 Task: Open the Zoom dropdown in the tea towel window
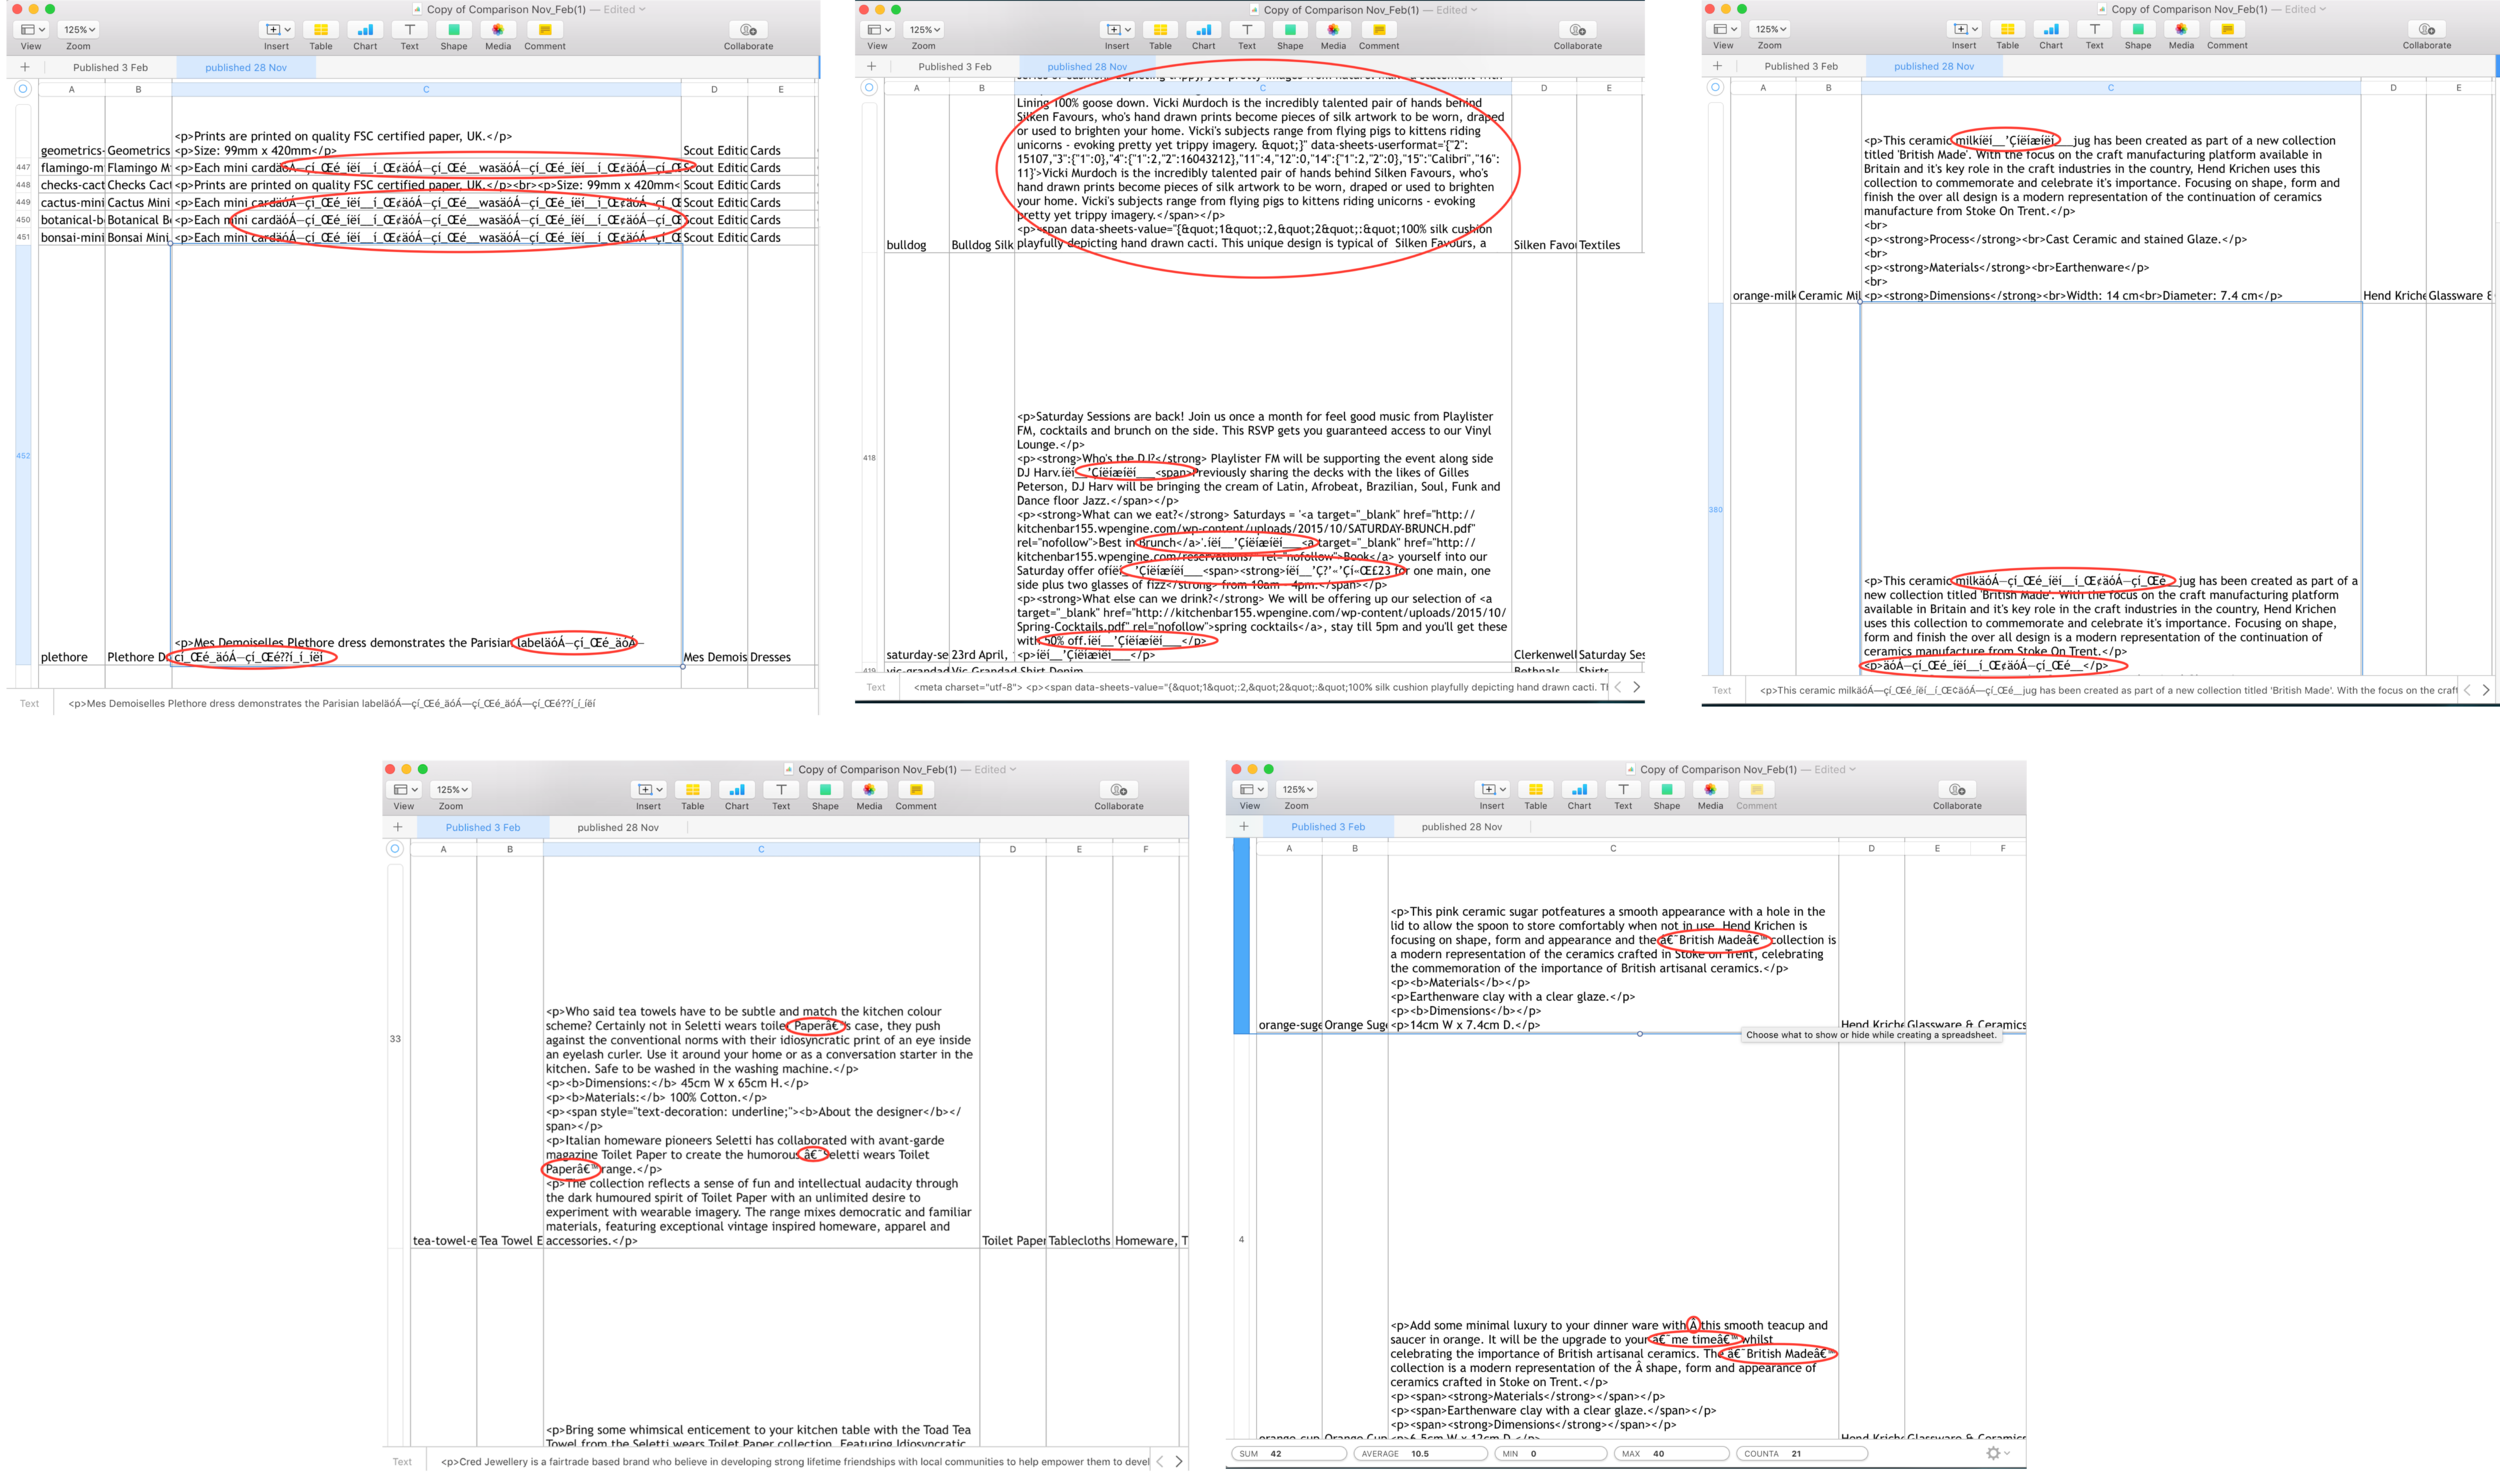(451, 790)
